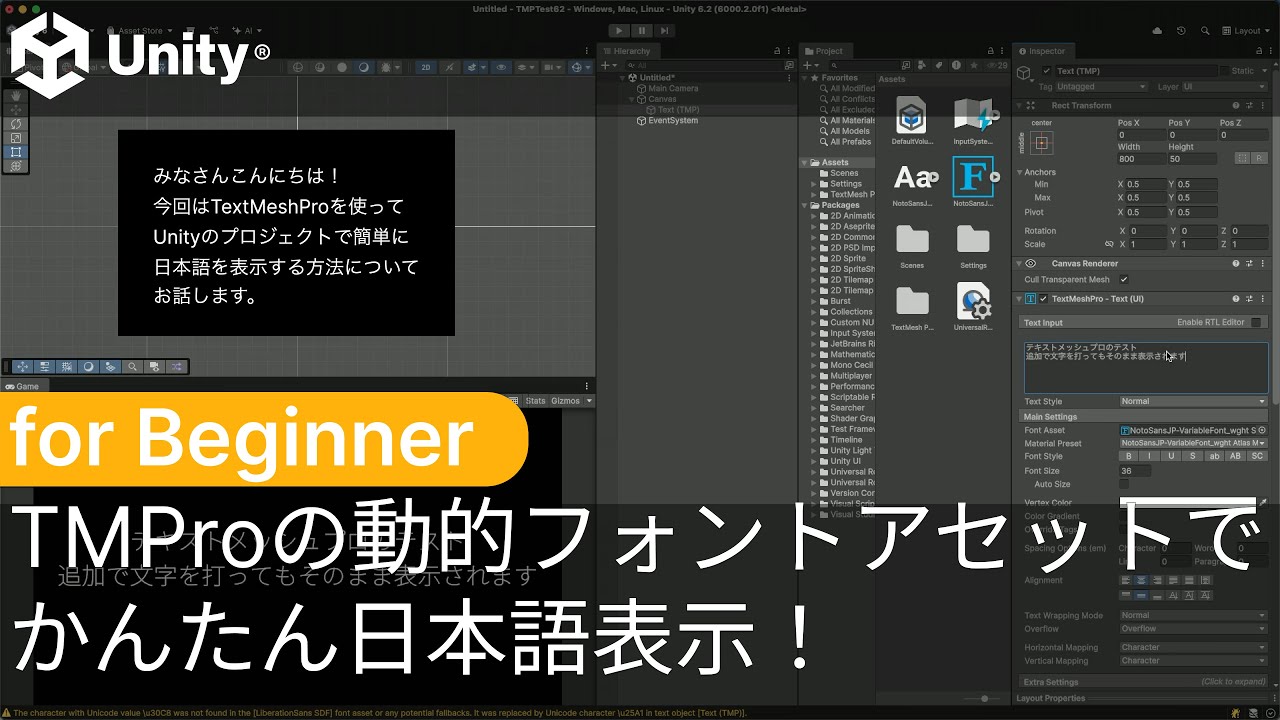The width and height of the screenshot is (1280, 720).
Task: Select Main Camera in Hierarchy
Action: pos(673,88)
